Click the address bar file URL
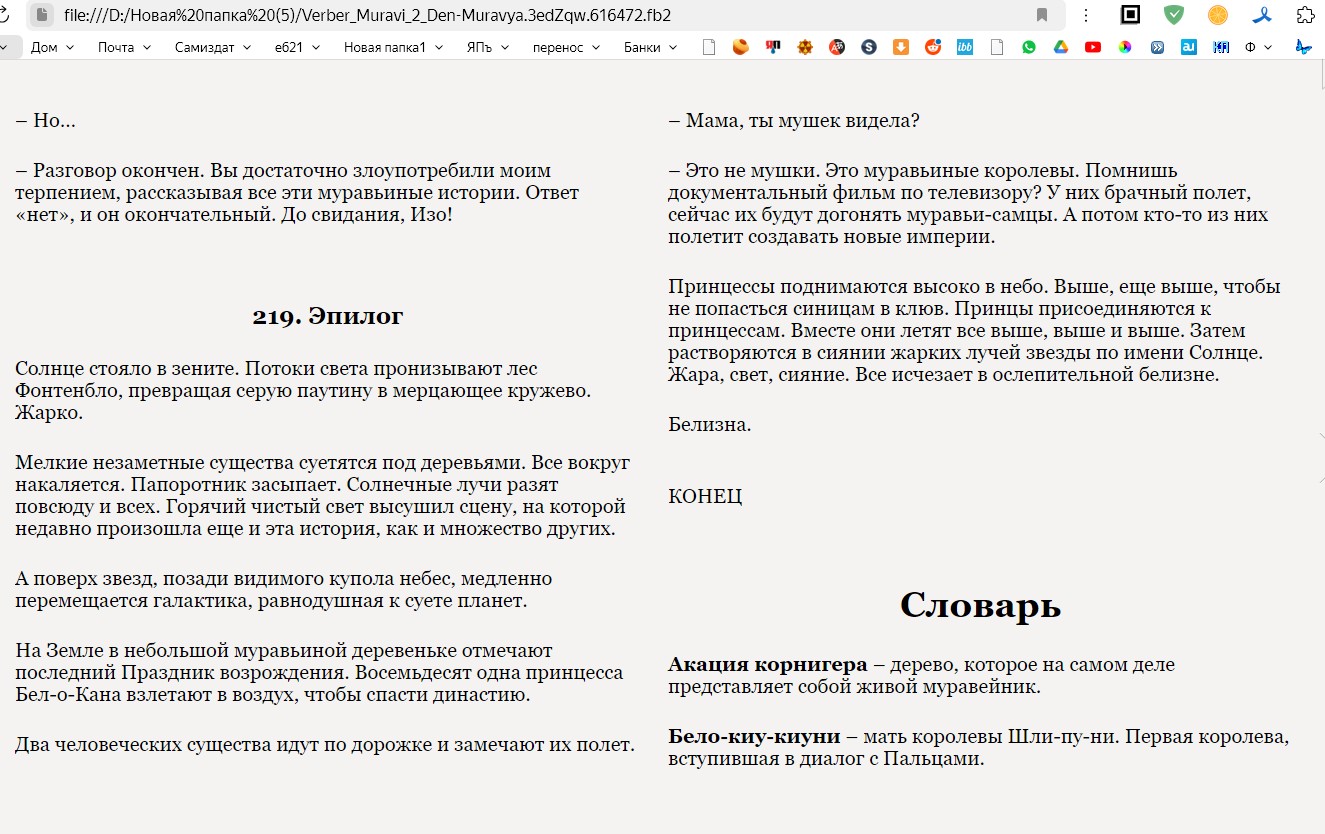Screen dimensions: 1325x834 367,15
